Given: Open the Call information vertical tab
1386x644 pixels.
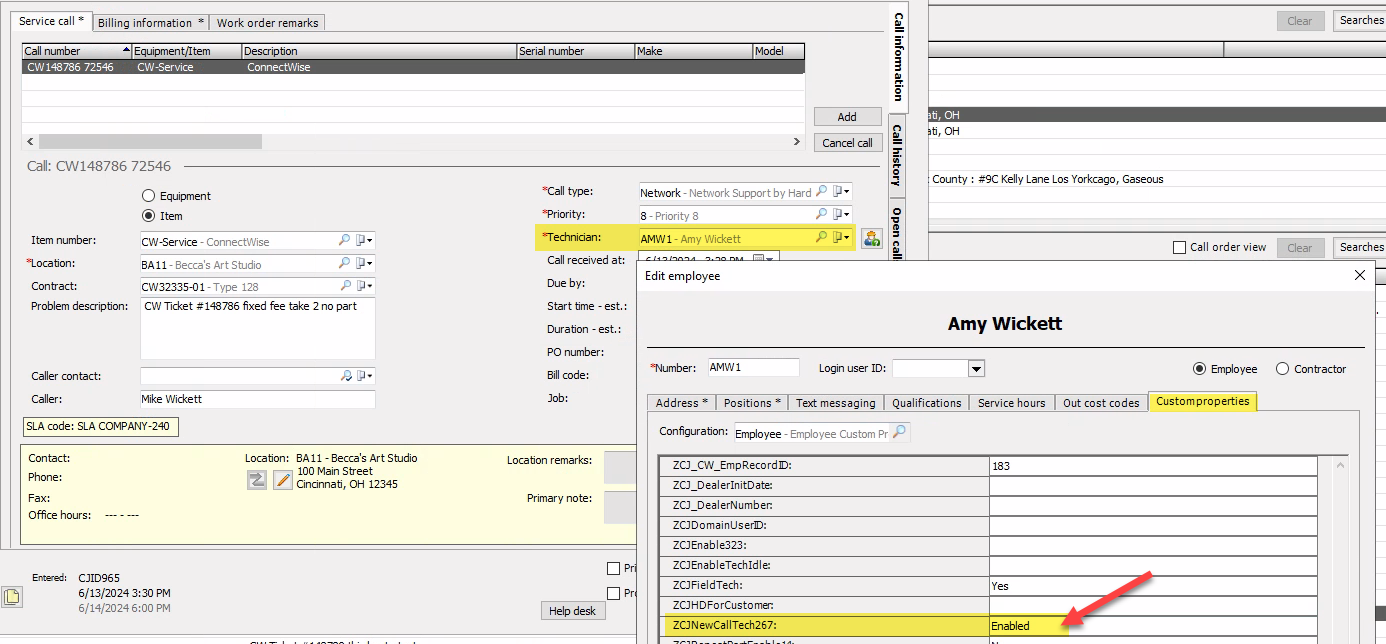Looking at the screenshot, I should (897, 57).
